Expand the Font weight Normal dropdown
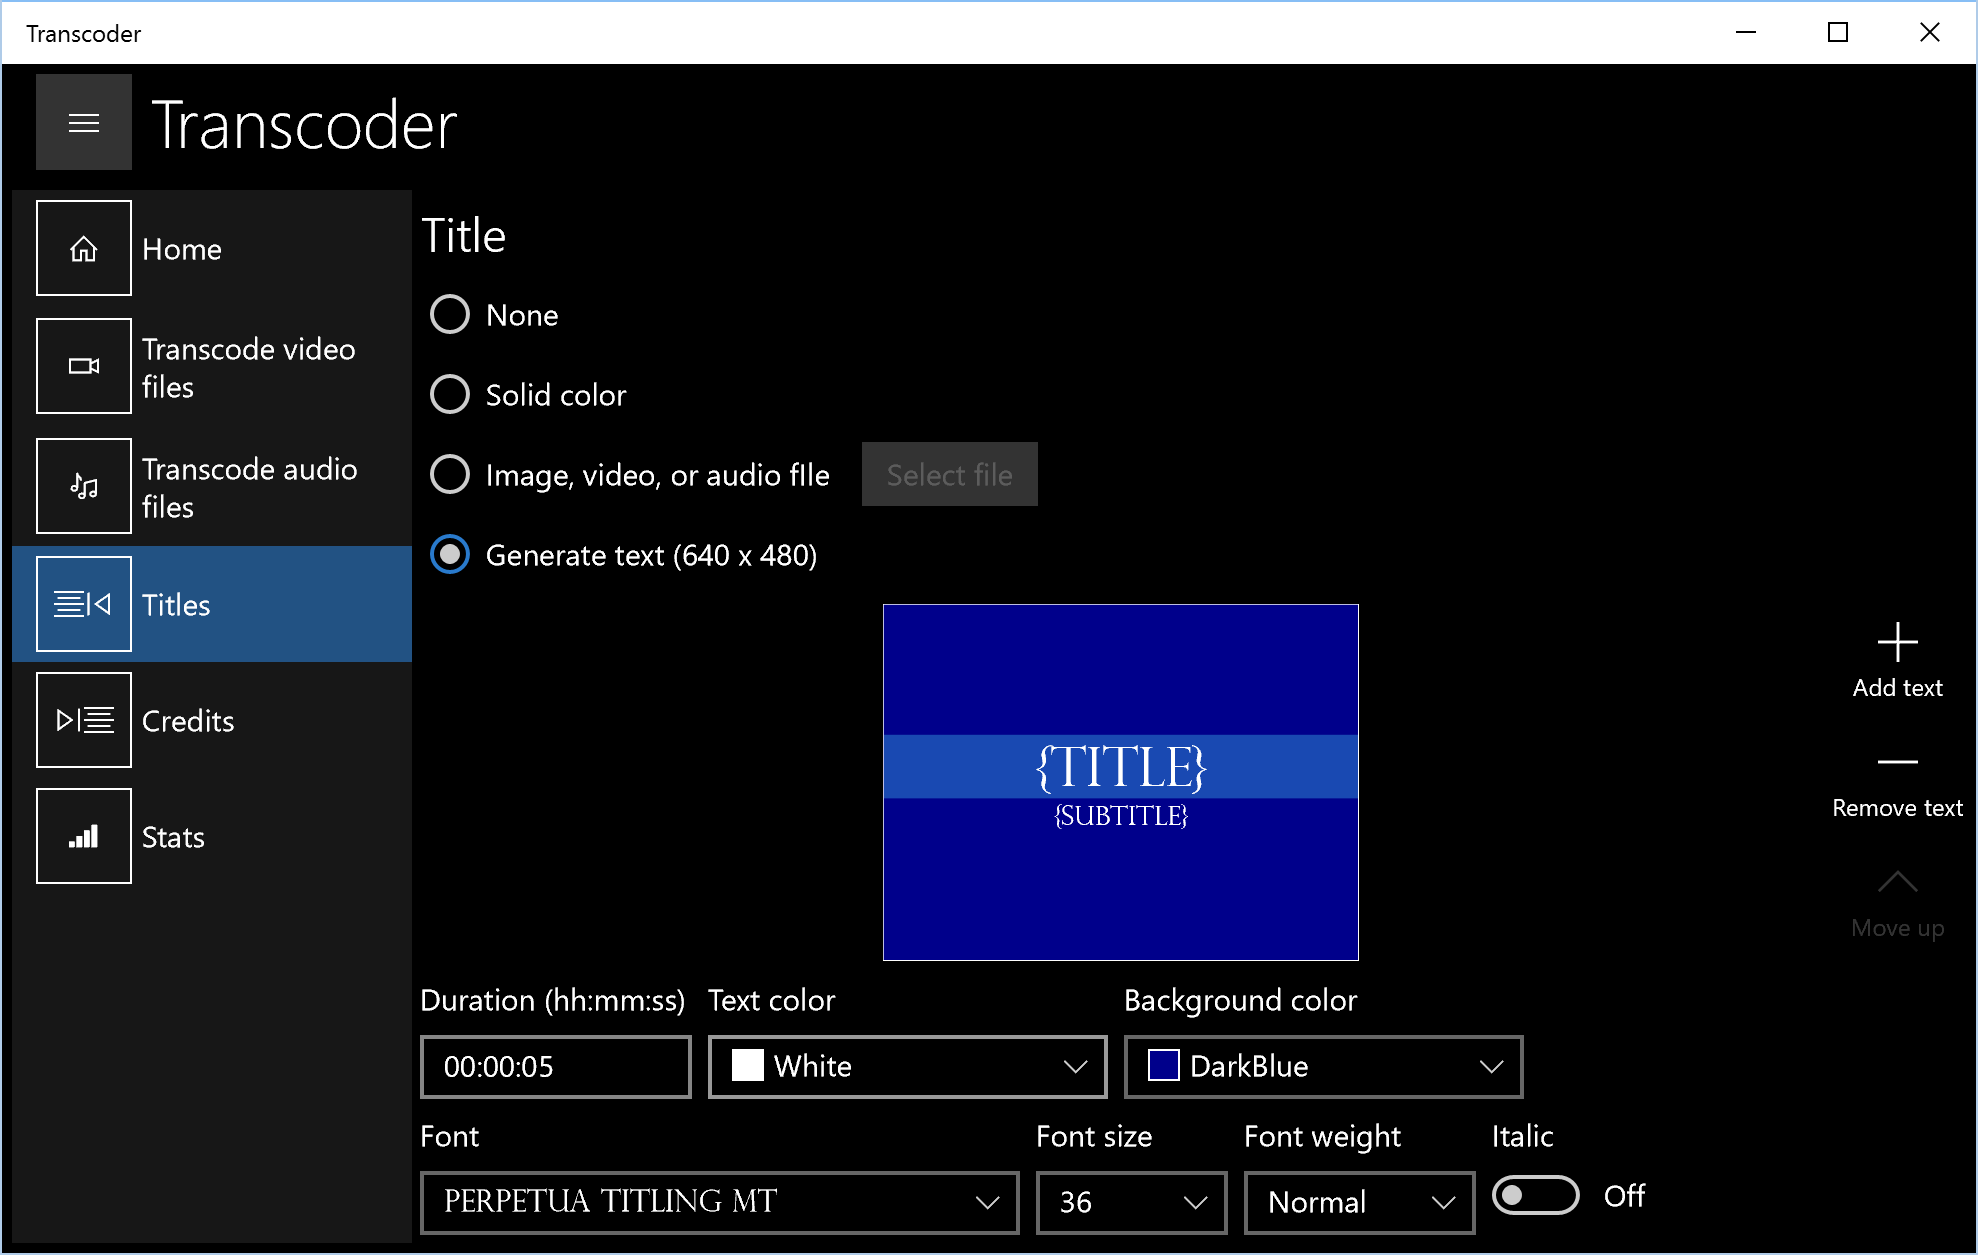Screen dimensions: 1978x1255 (x=1359, y=1202)
